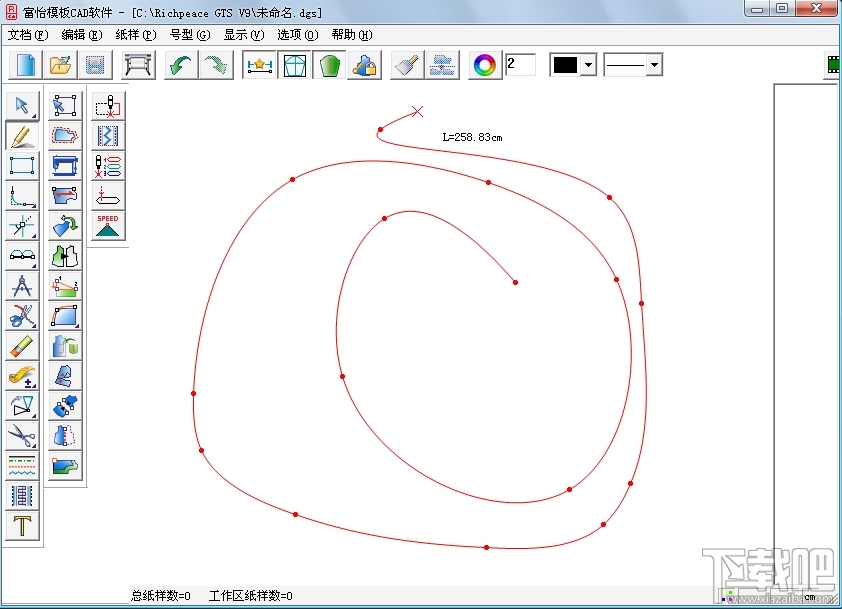Click the 工作区纸样数=0 status text

250,596
